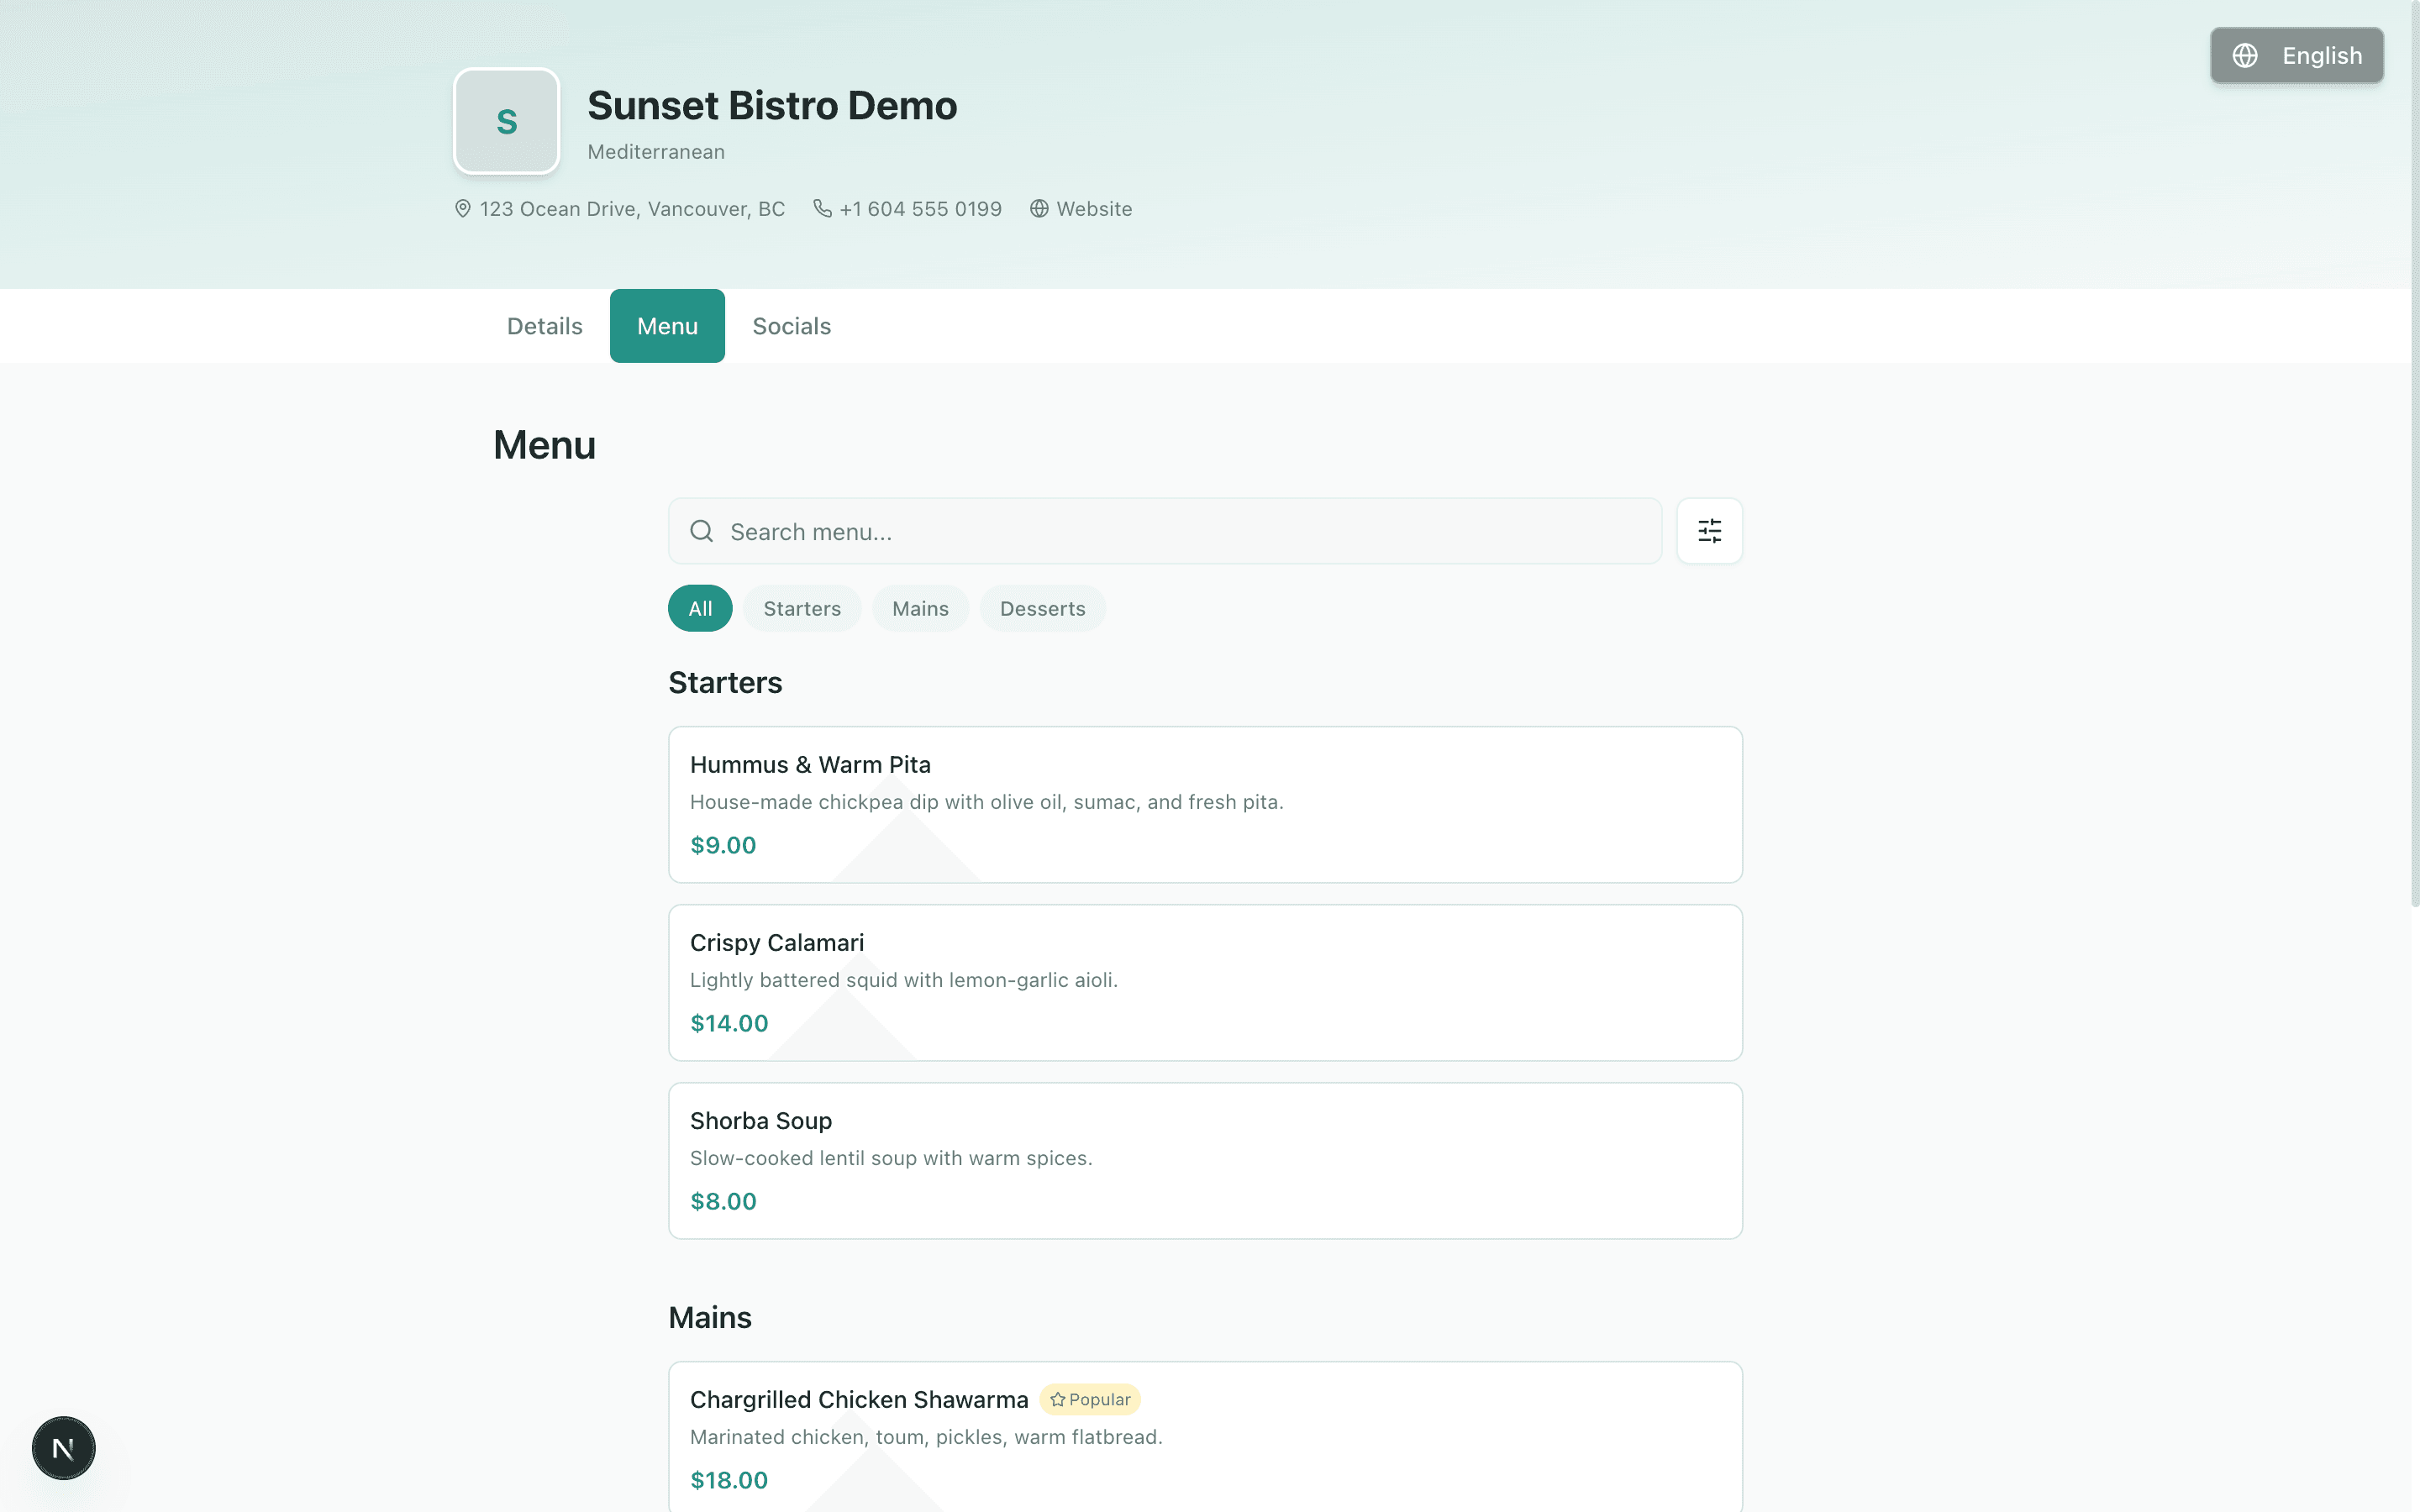Image resolution: width=2420 pixels, height=1512 pixels.
Task: Click the search magnifier icon
Action: 702,531
